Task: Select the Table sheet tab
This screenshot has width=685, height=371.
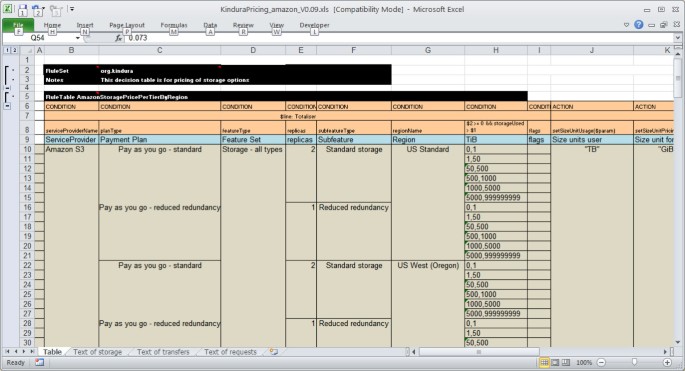Action: click(x=52, y=352)
